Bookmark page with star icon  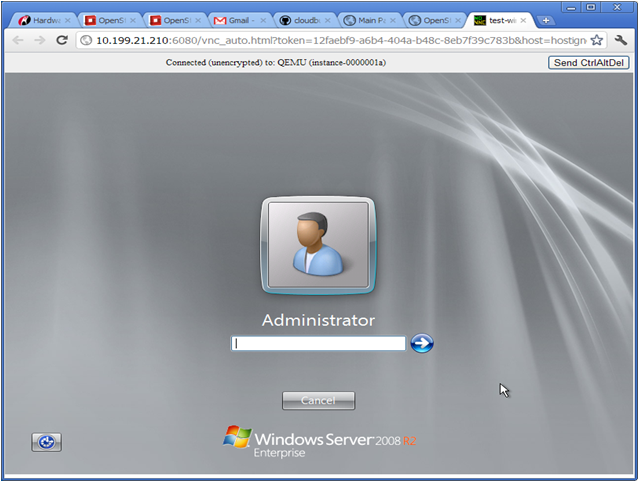597,40
